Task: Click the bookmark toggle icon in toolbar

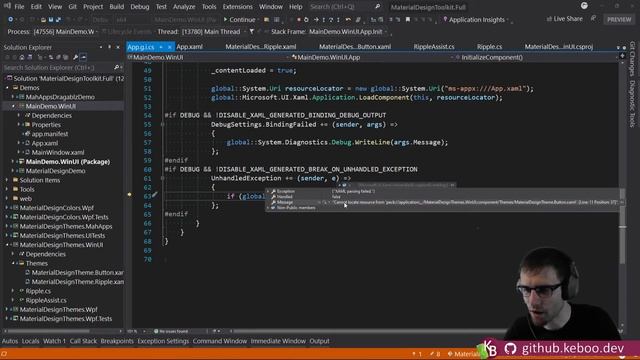Action: [x=407, y=20]
